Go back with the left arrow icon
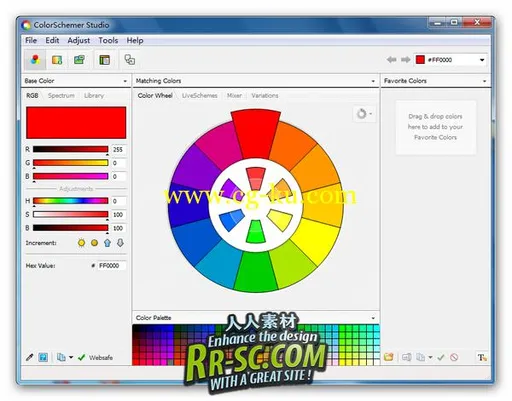 392,60
